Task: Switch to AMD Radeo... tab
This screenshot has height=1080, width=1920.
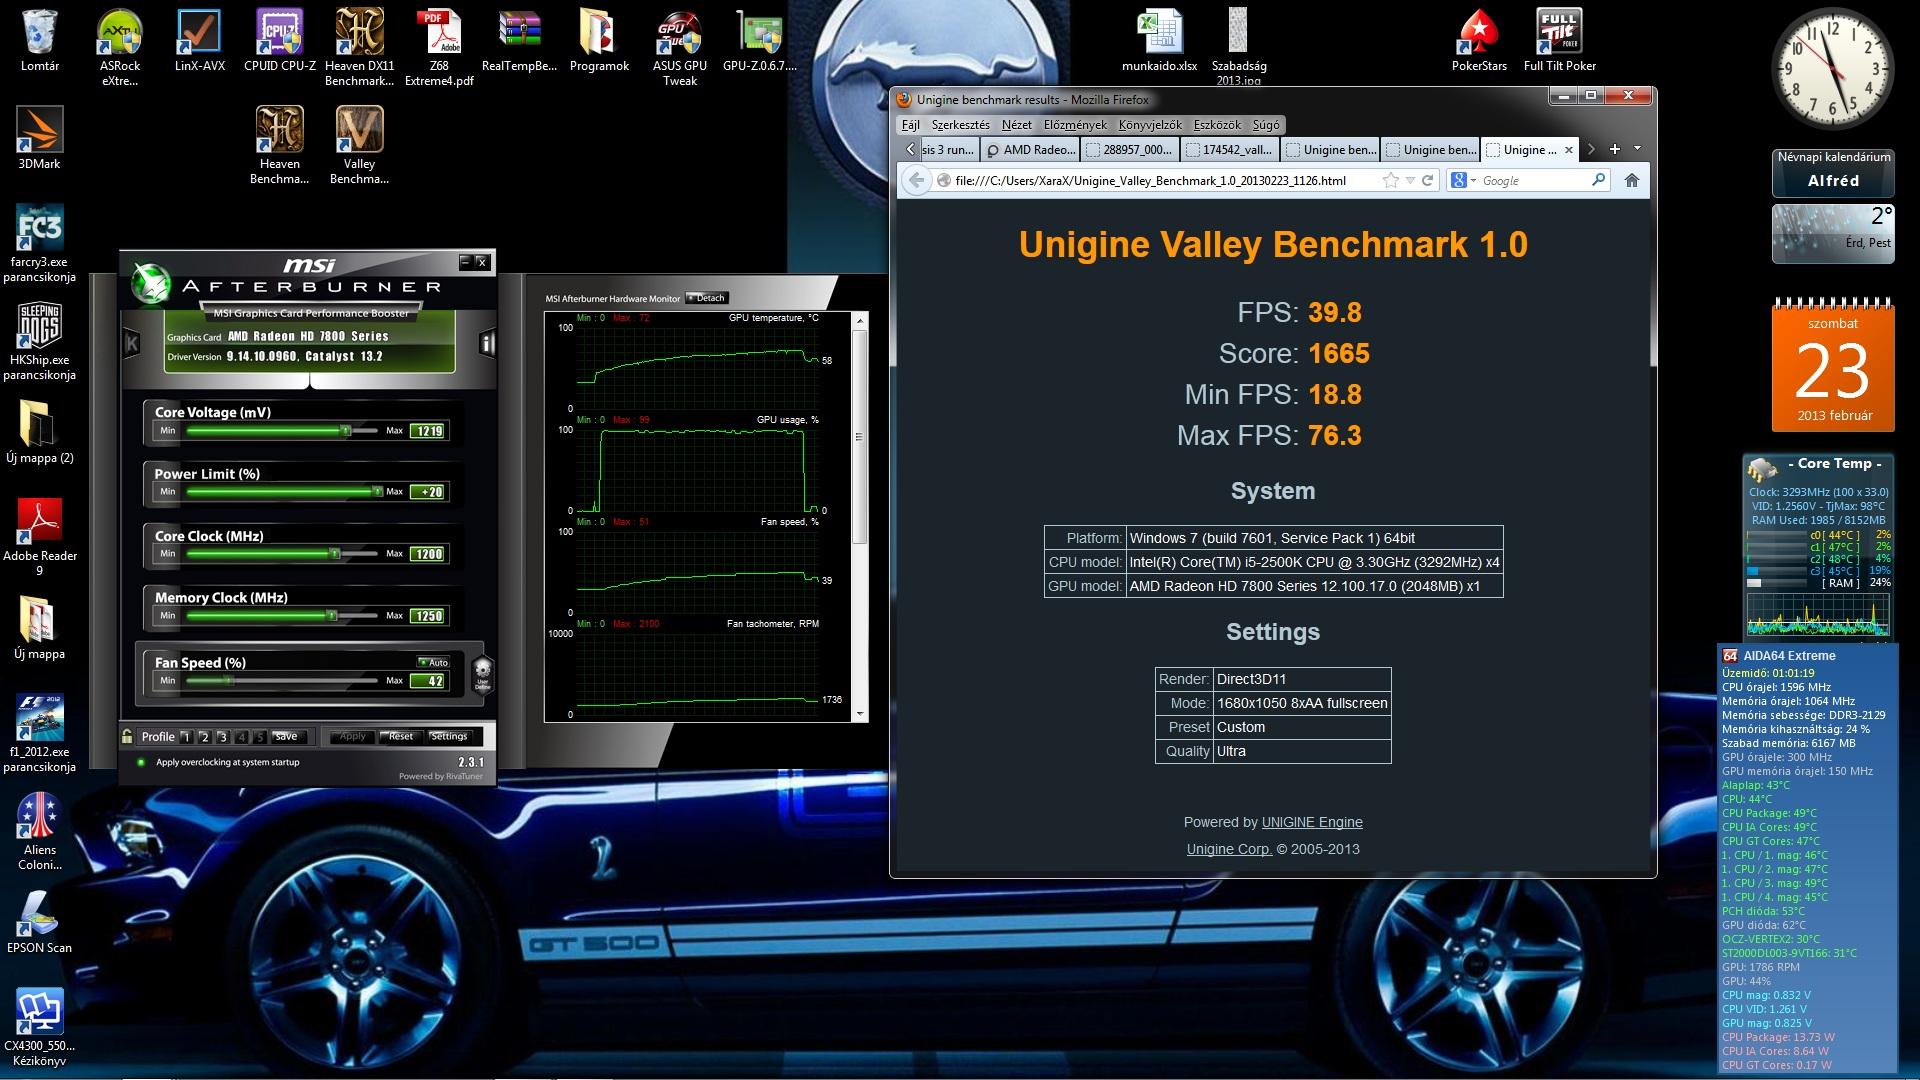Action: tap(1031, 150)
